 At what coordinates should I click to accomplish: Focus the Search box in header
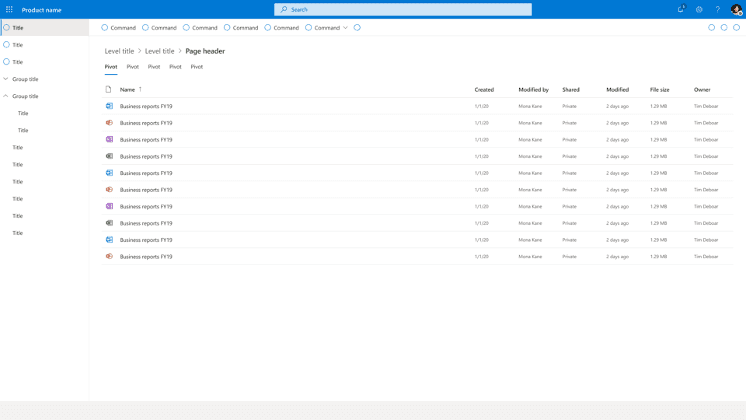(x=402, y=10)
